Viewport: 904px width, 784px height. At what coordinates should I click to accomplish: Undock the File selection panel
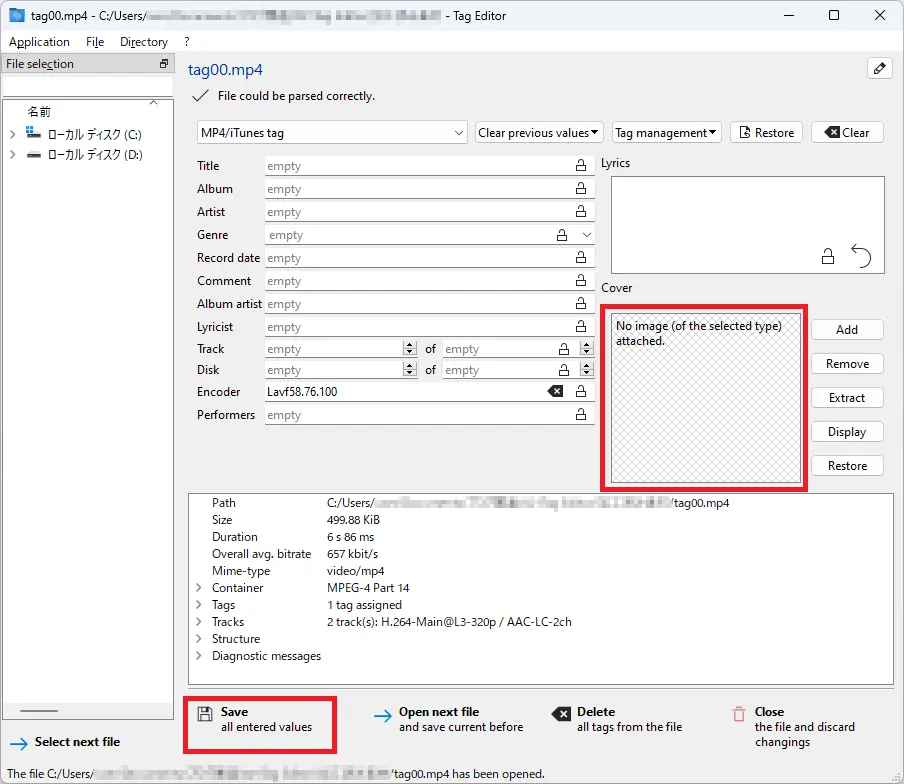(164, 64)
